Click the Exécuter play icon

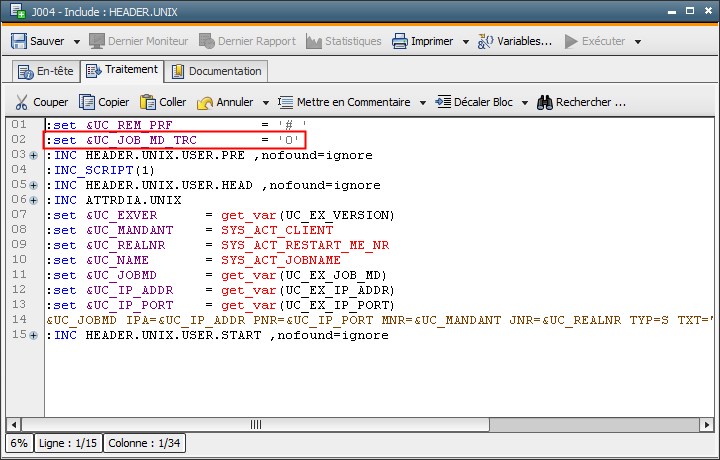(571, 41)
